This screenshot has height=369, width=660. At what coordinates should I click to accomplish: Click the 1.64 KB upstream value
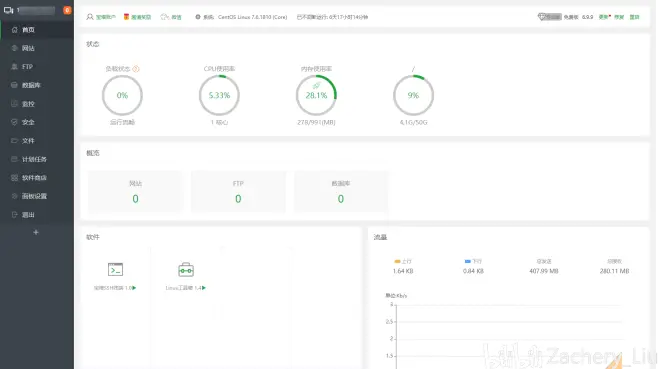point(403,271)
